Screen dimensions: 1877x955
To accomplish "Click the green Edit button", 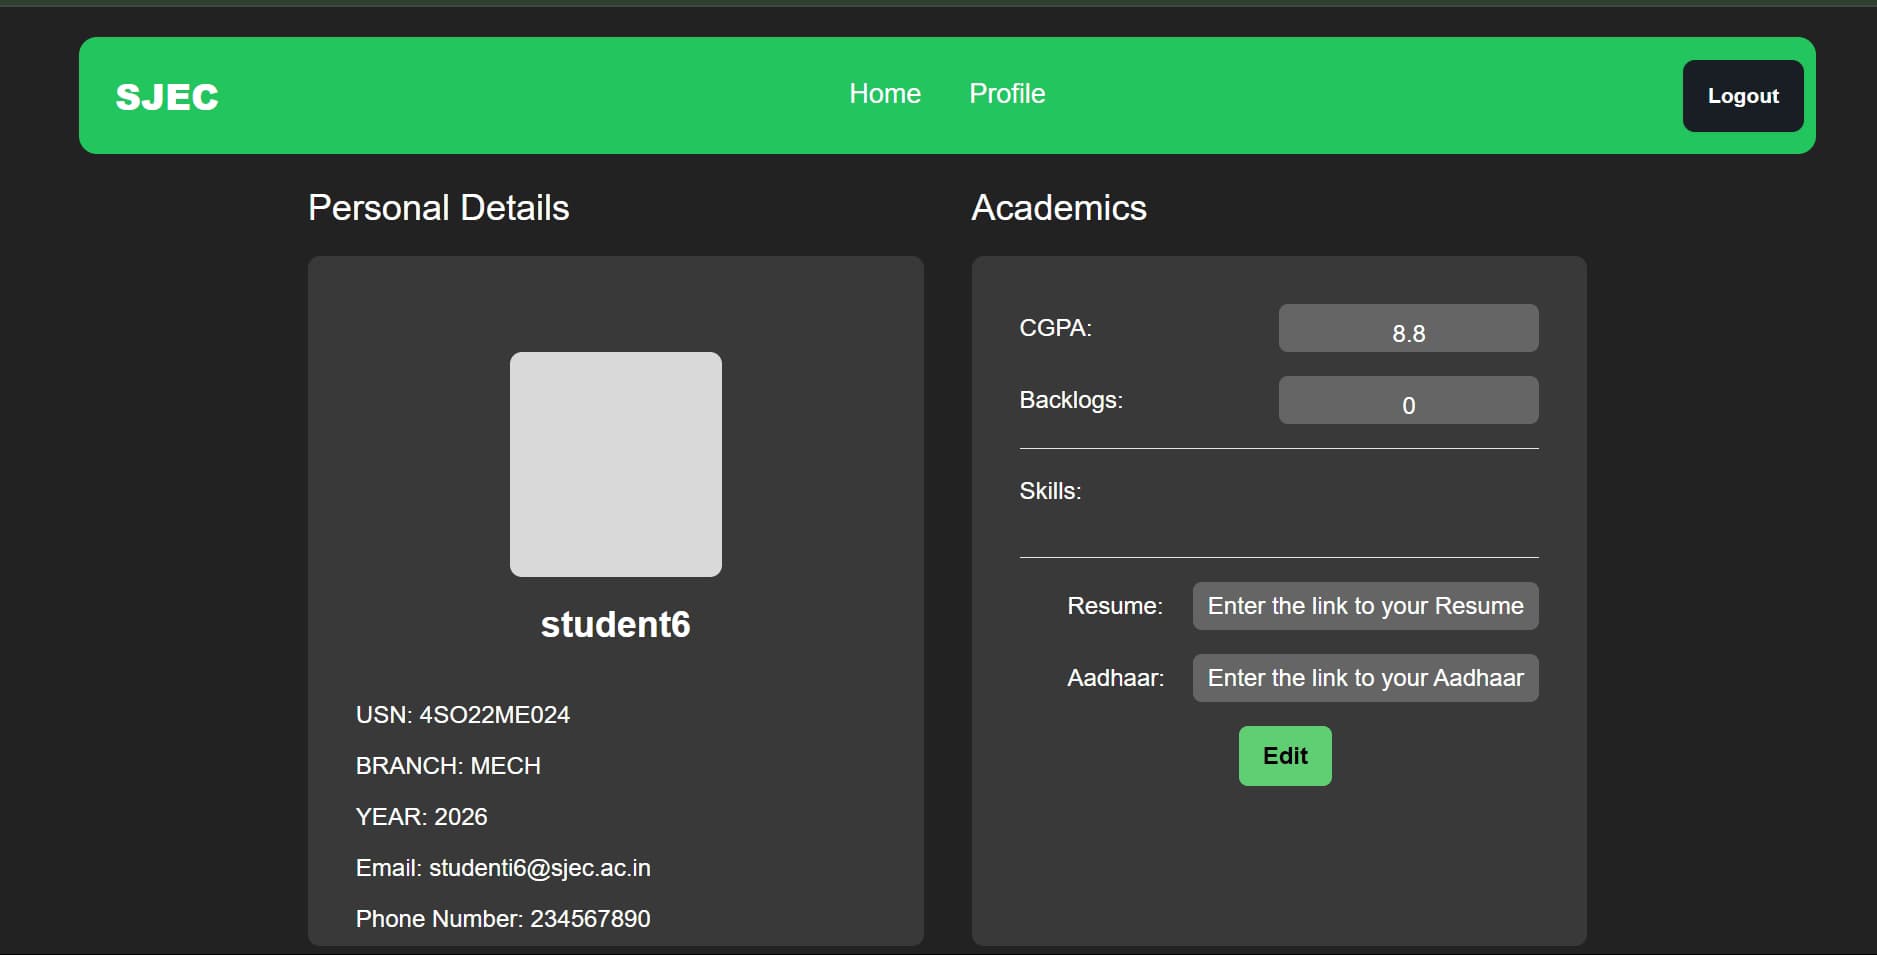I will 1285,756.
